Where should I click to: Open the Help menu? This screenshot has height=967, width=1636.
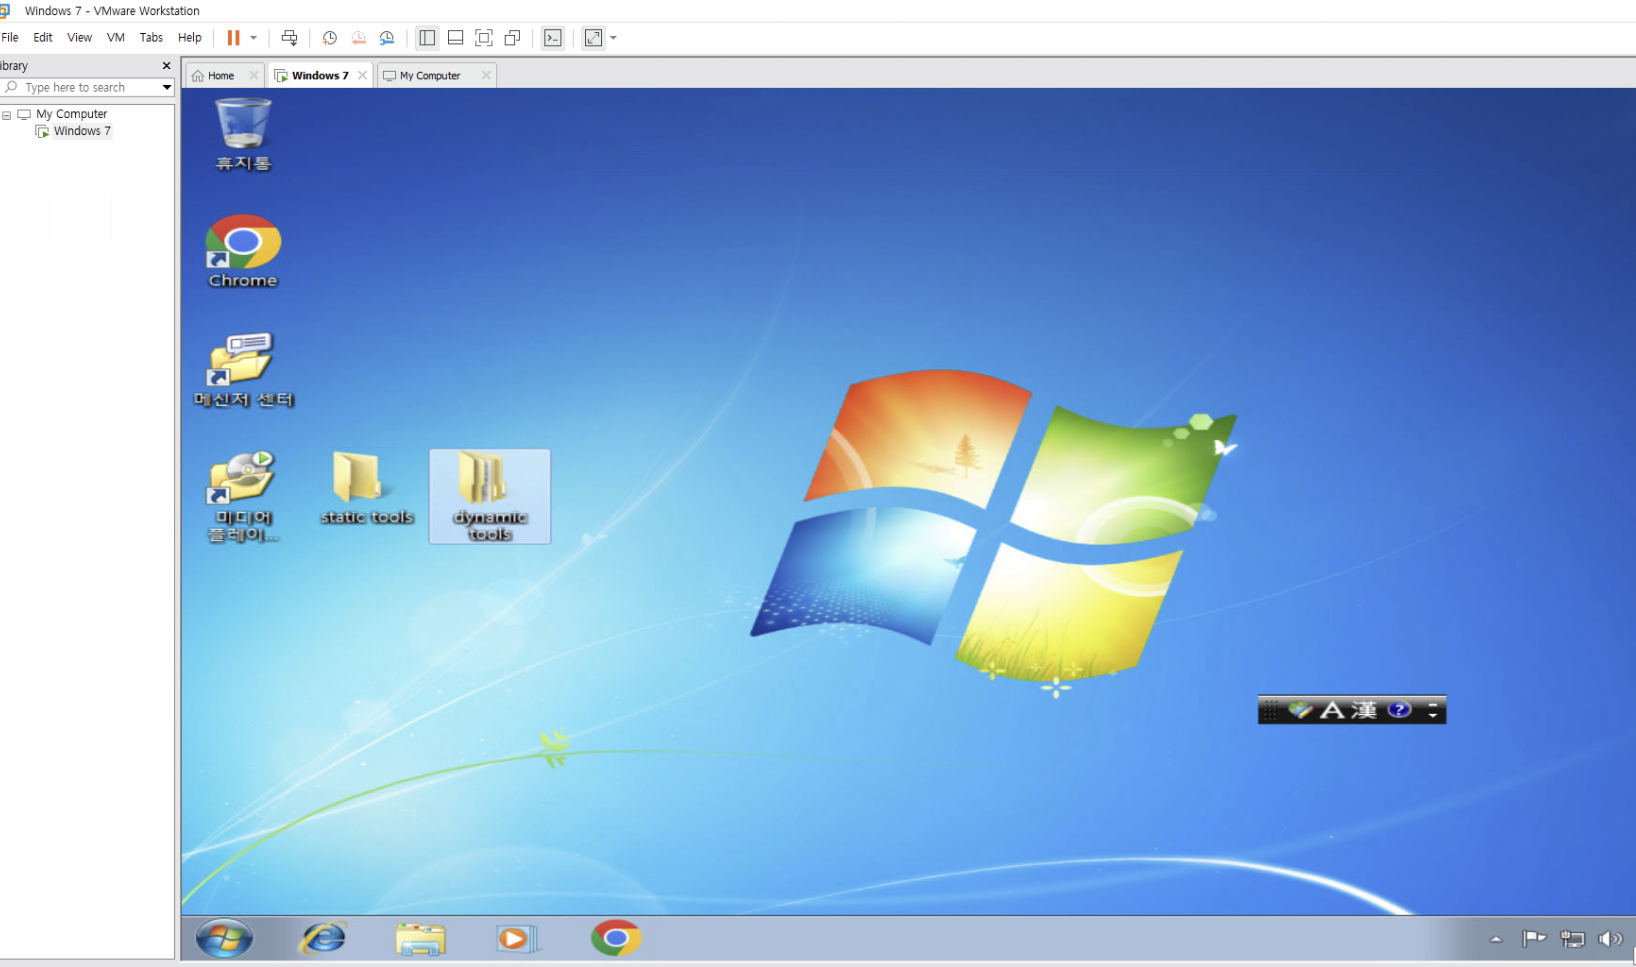click(x=190, y=38)
